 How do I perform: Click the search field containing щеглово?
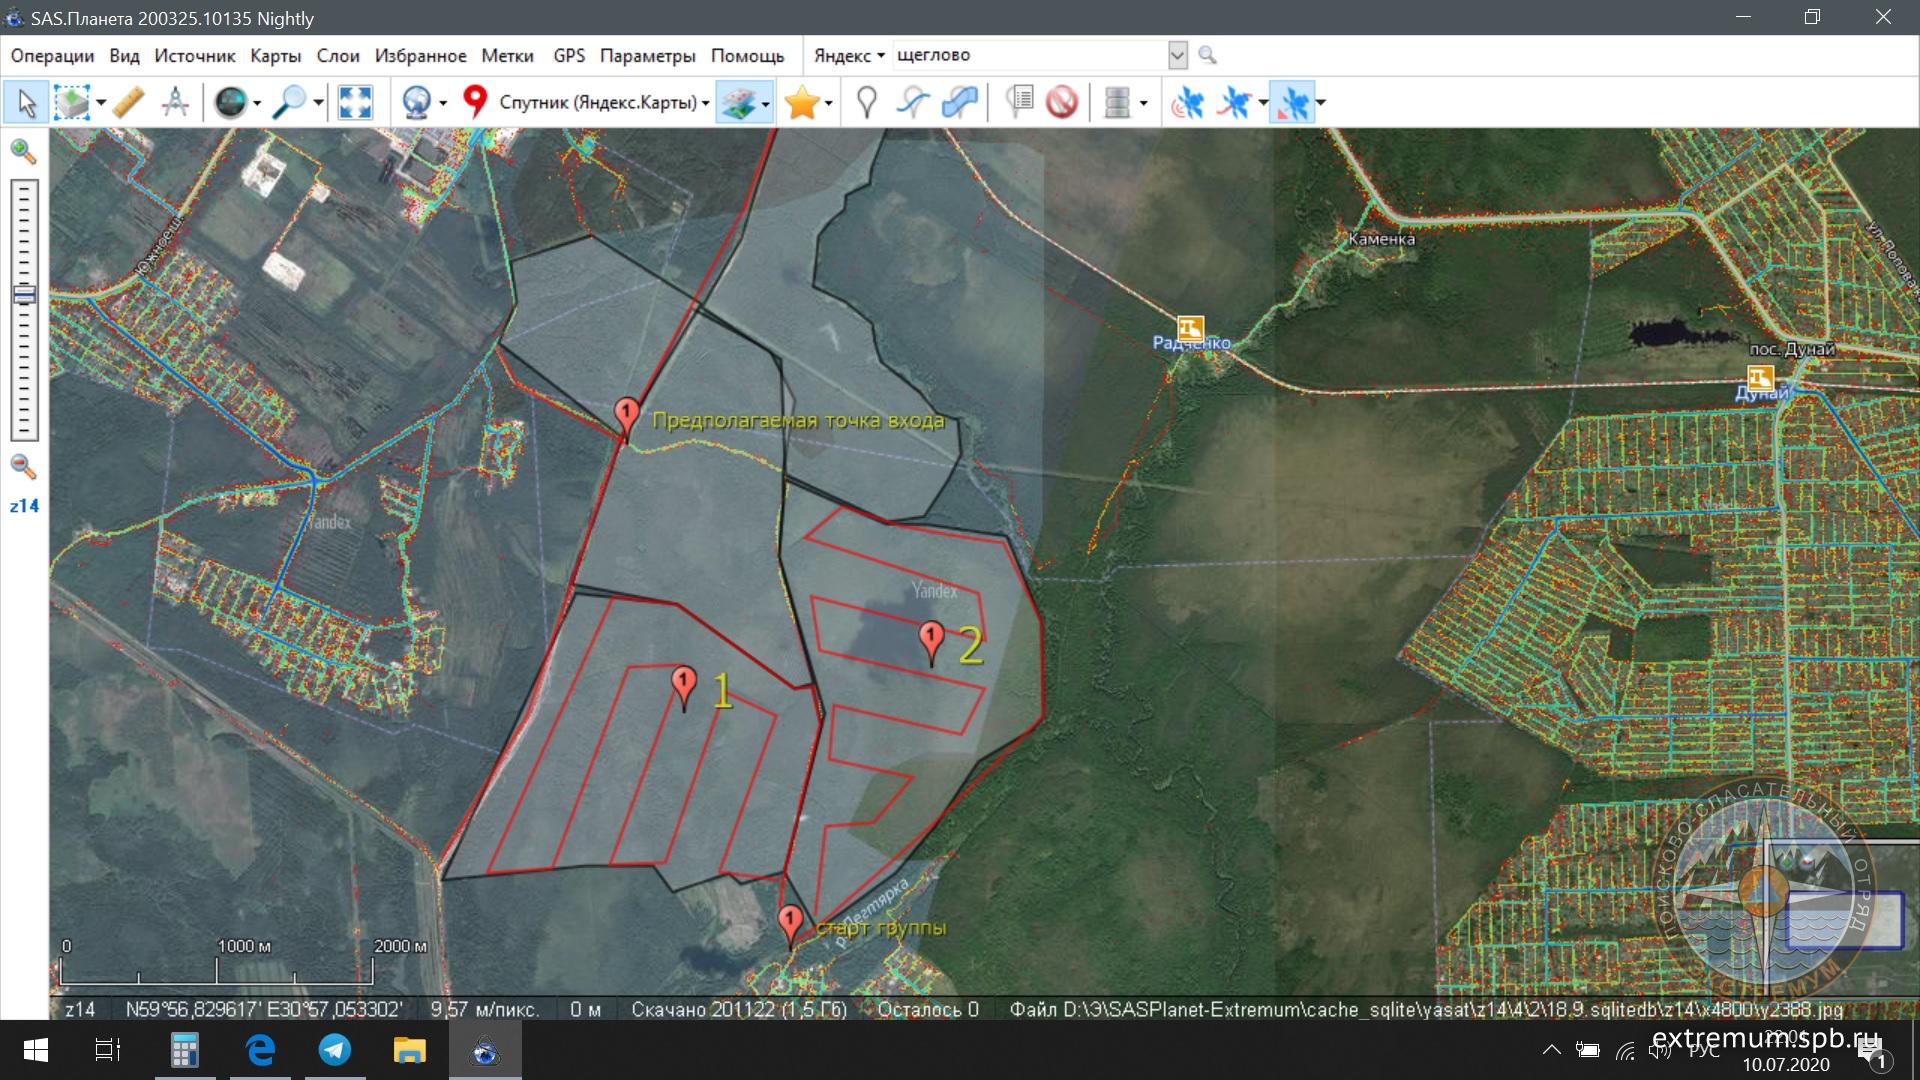tap(1030, 56)
